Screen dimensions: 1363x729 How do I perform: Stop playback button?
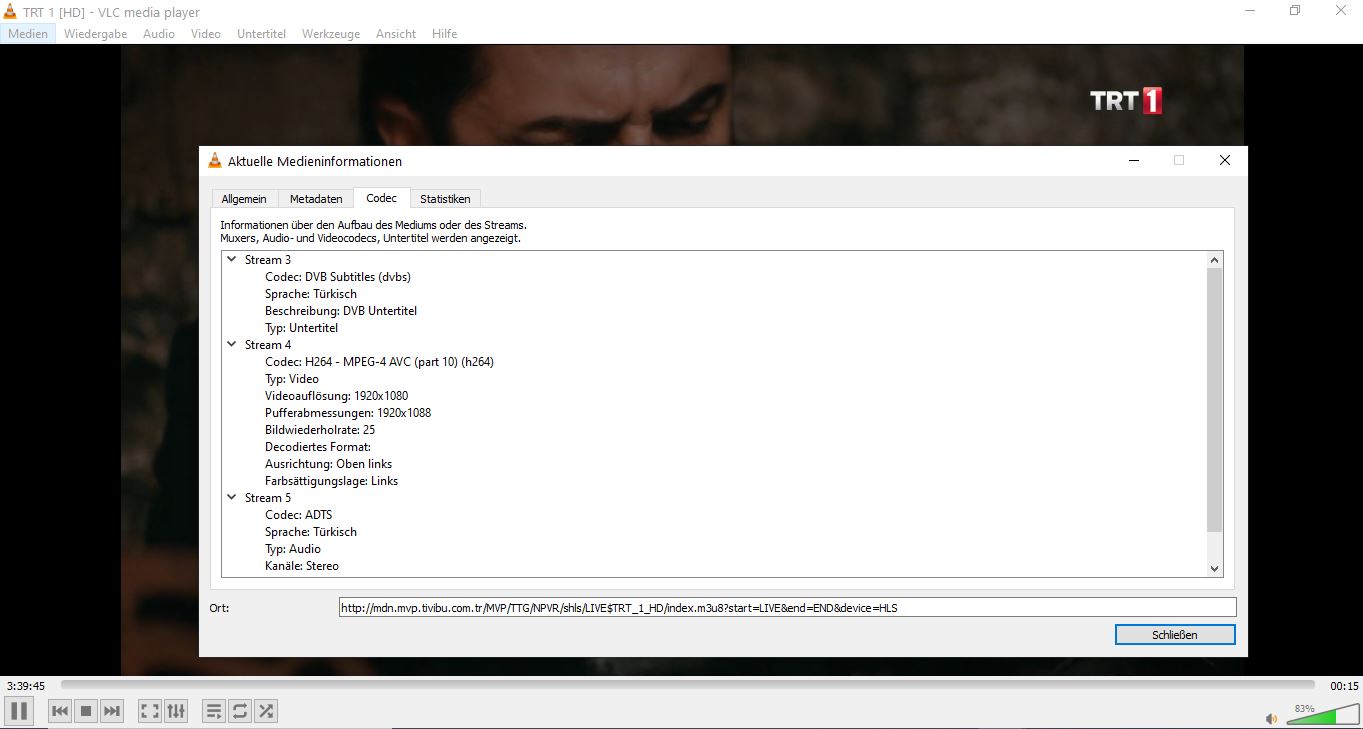coord(86,711)
